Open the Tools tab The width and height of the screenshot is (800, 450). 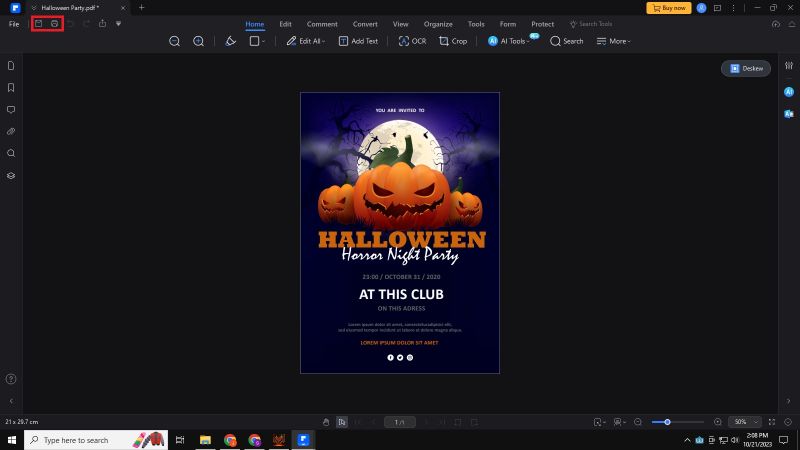tap(476, 24)
